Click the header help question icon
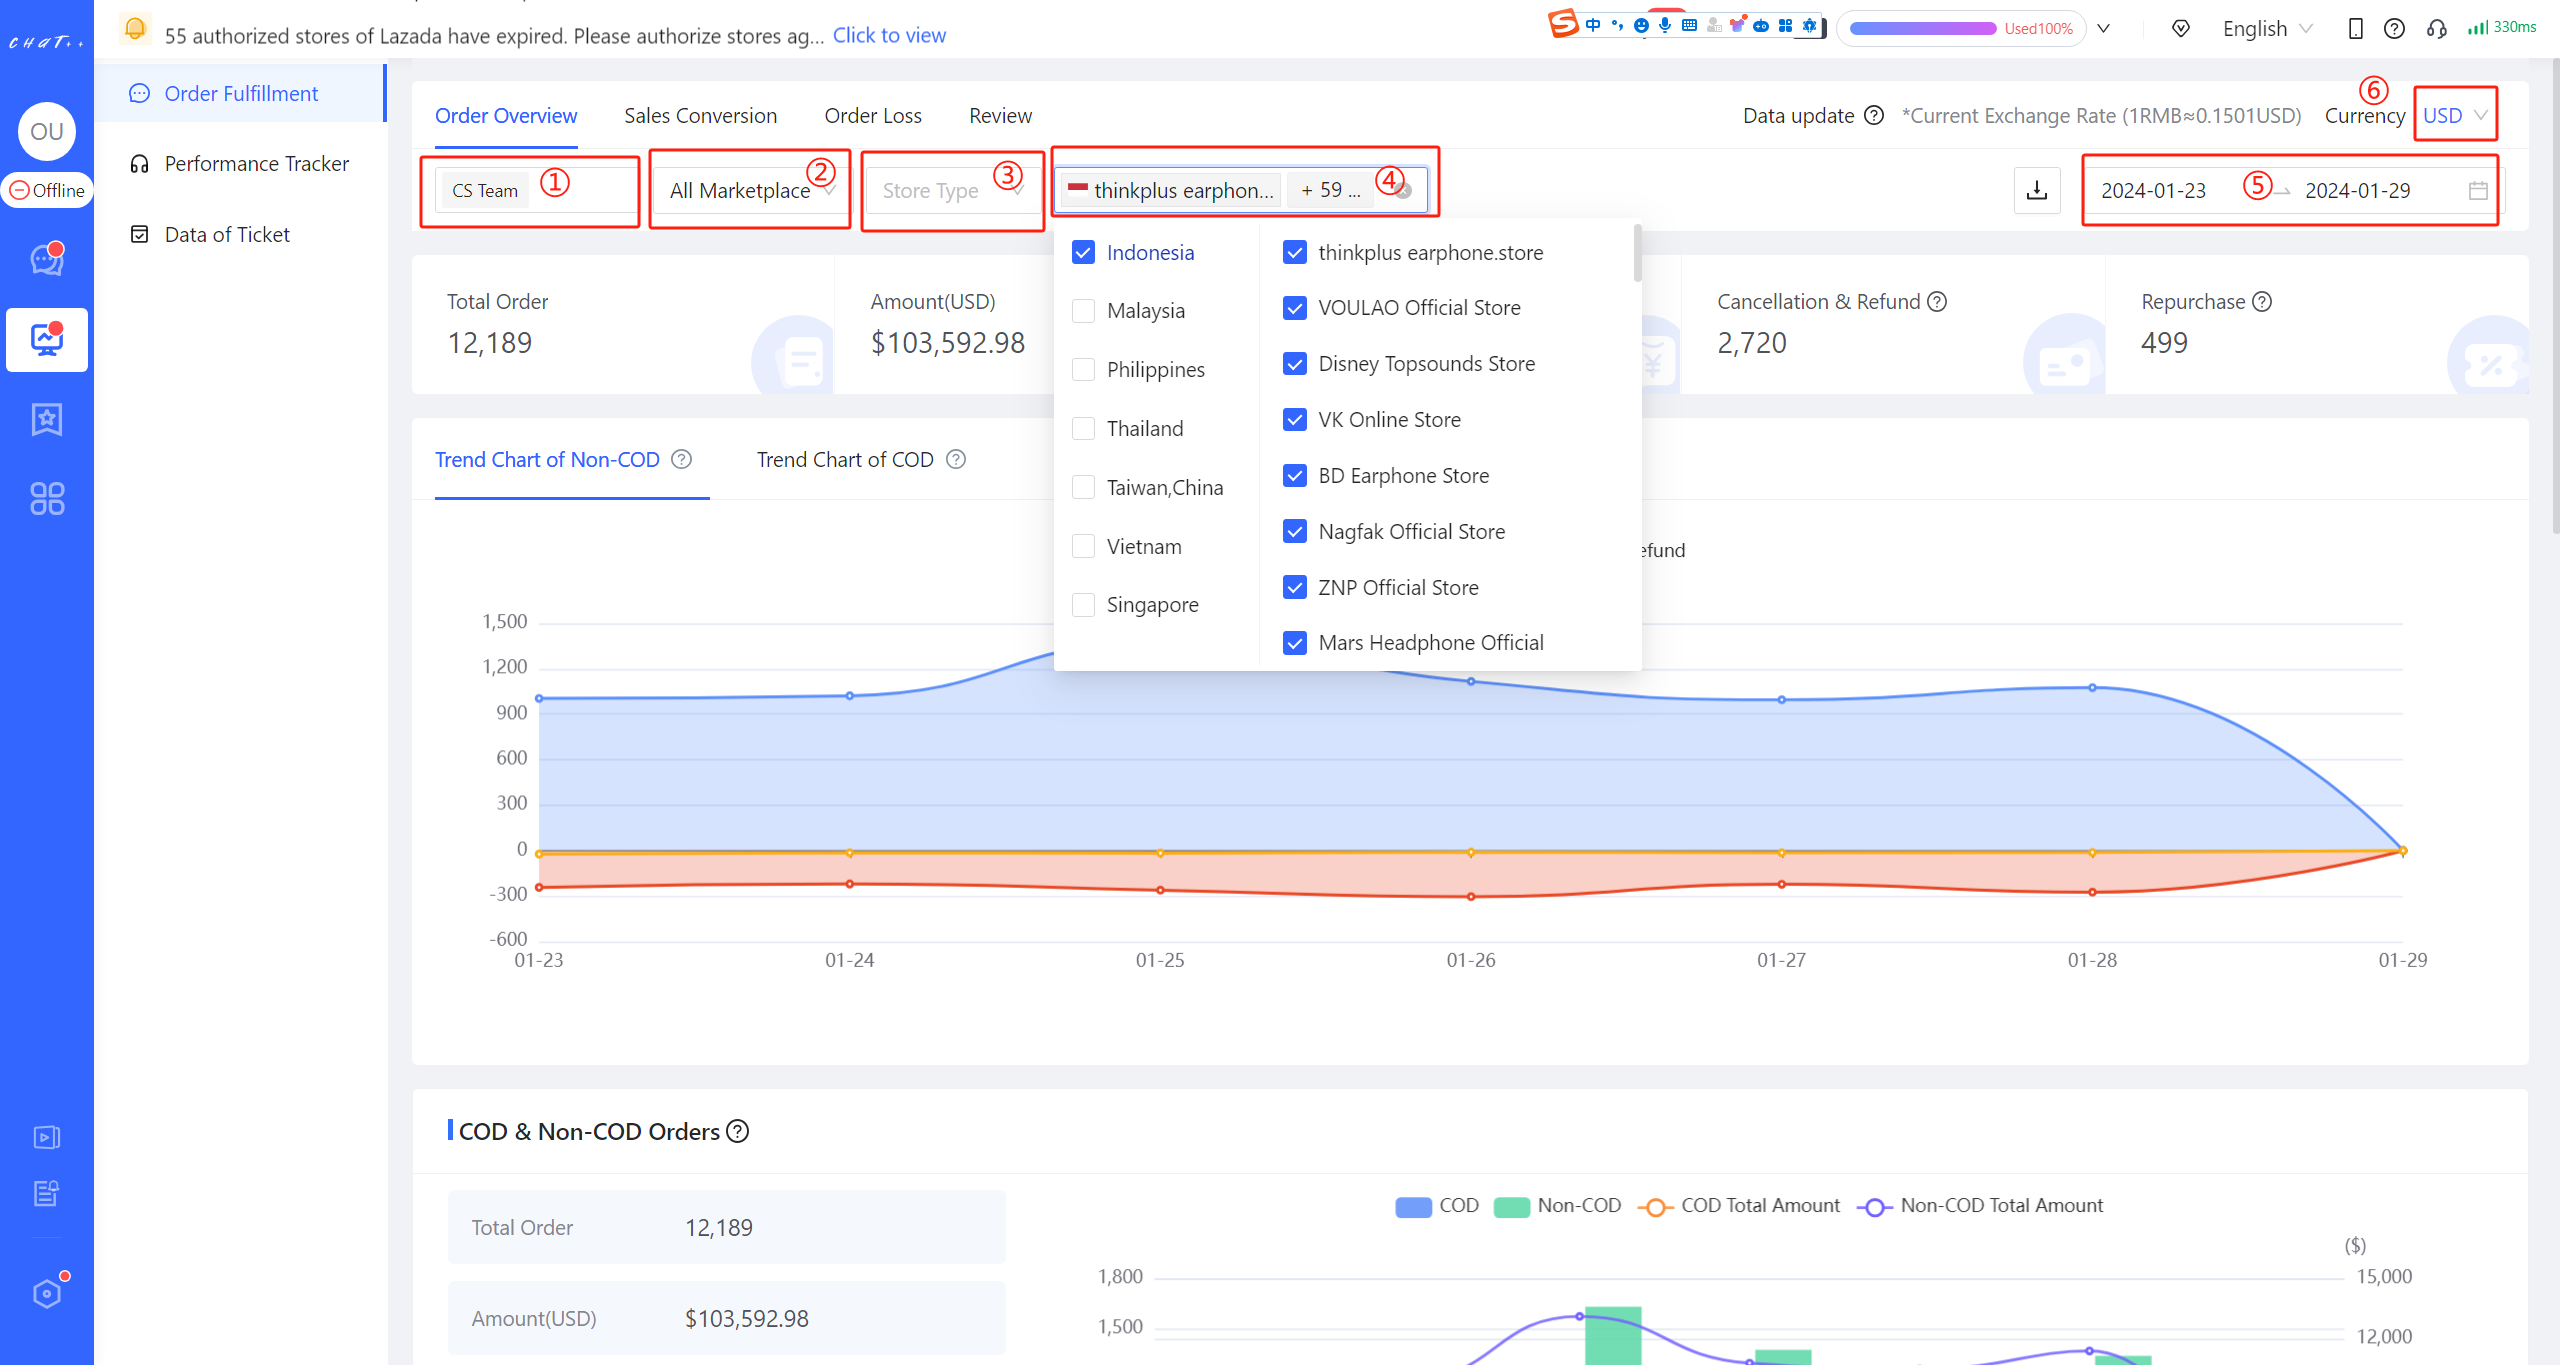The image size is (2560, 1365). click(2394, 28)
